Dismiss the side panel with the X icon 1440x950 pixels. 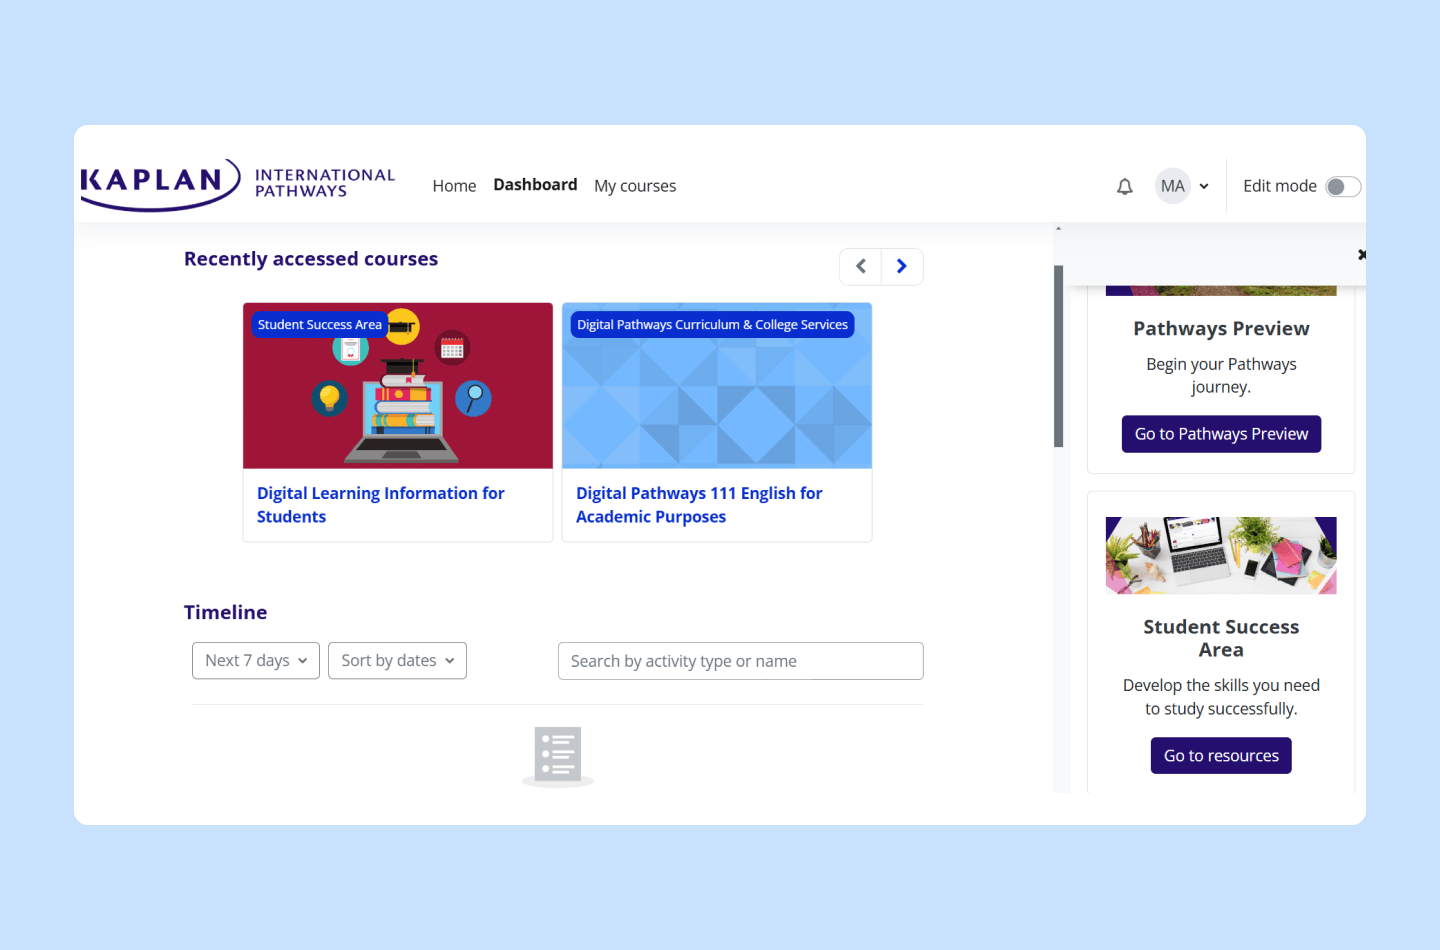point(1362,254)
